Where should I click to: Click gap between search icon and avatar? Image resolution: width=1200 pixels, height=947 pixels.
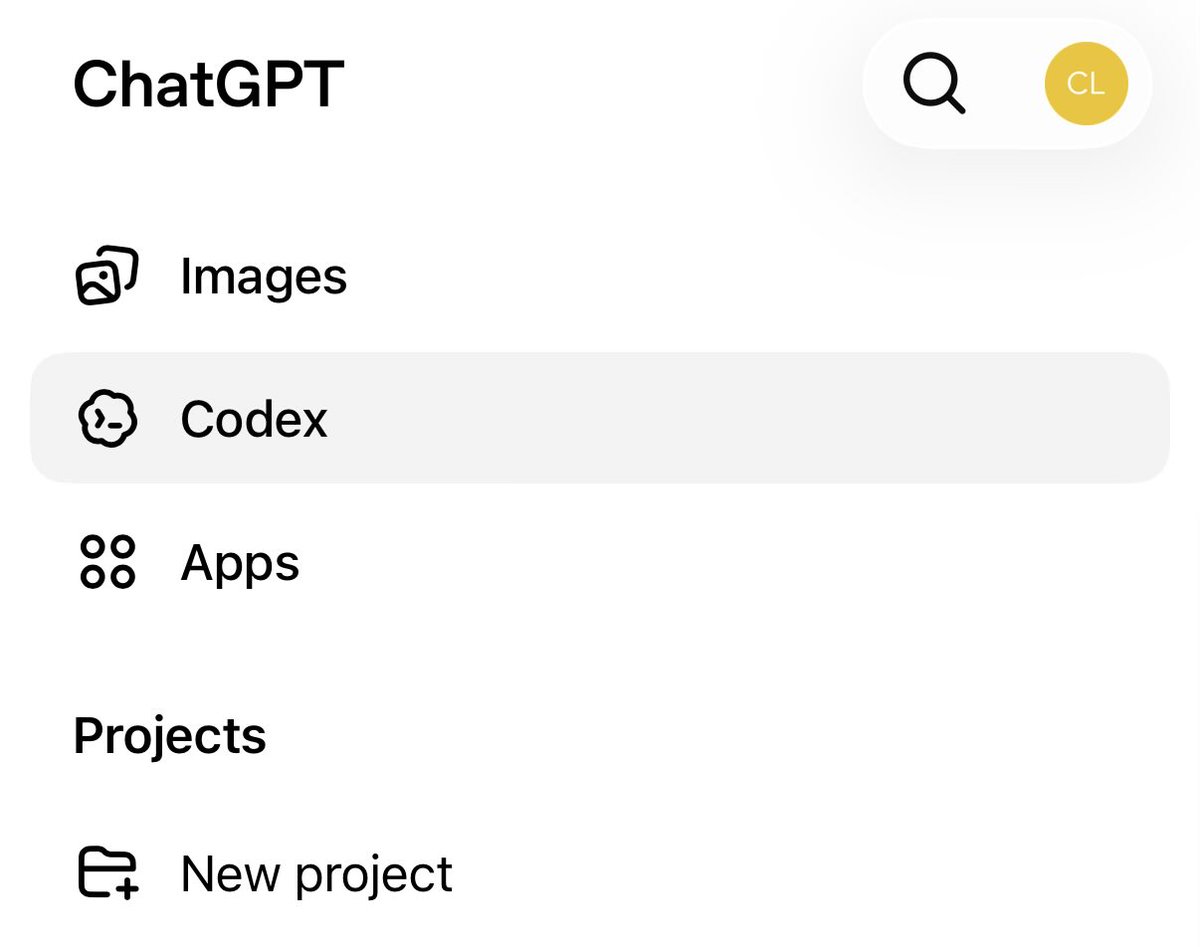(1006, 84)
